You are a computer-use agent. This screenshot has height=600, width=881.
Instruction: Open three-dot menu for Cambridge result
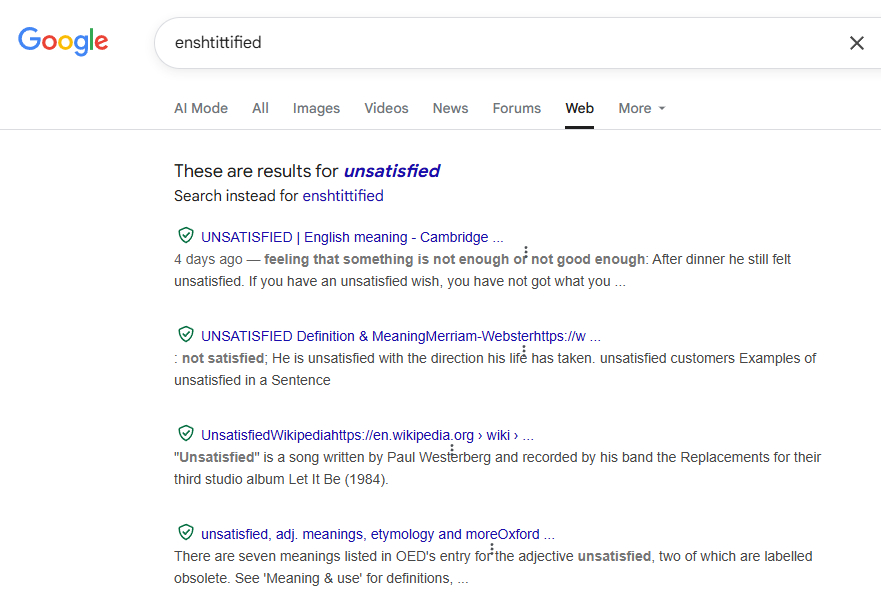[x=525, y=253]
